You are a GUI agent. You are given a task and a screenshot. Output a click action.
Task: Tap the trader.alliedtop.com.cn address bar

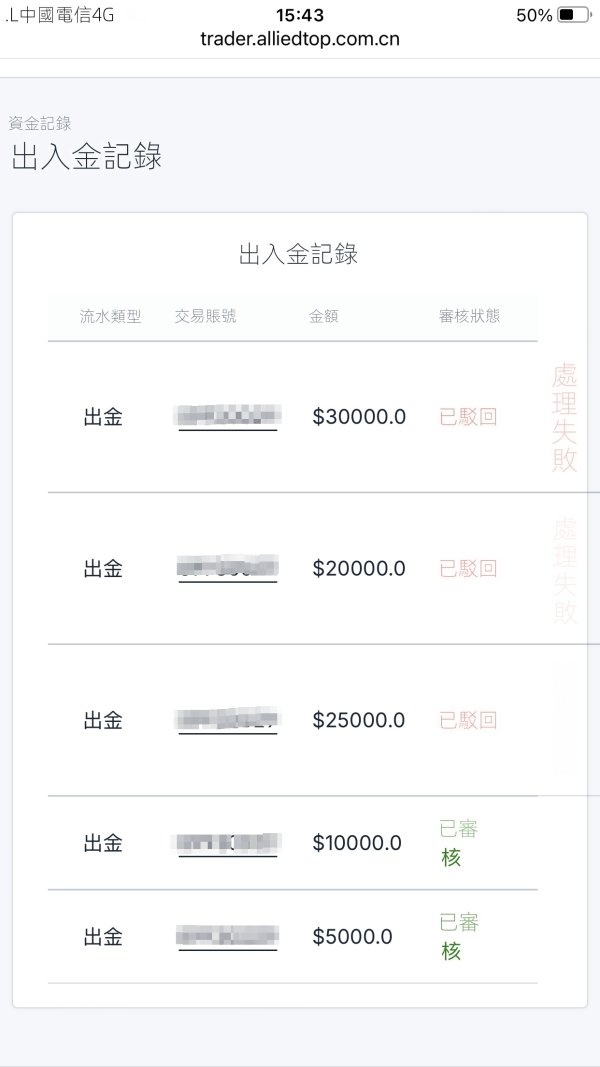300,40
